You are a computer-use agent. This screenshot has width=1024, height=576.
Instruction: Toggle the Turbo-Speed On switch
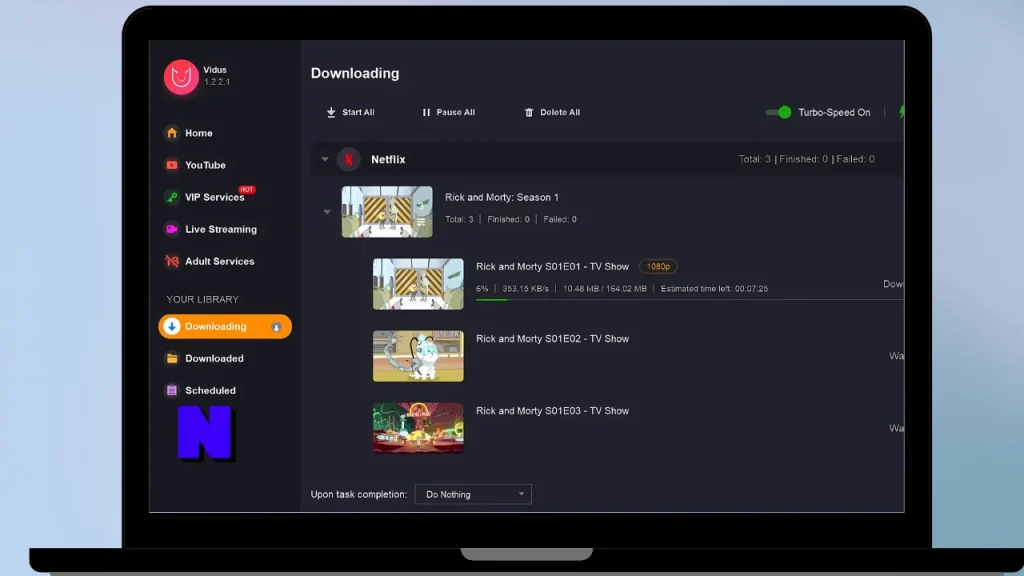[778, 112]
